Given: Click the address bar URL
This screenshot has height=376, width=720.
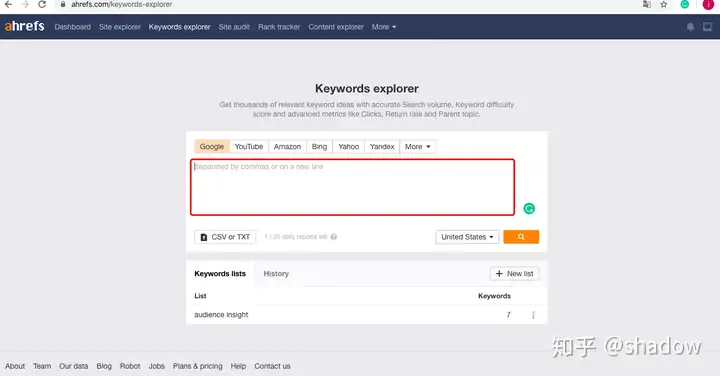Looking at the screenshot, I should 122,4.
